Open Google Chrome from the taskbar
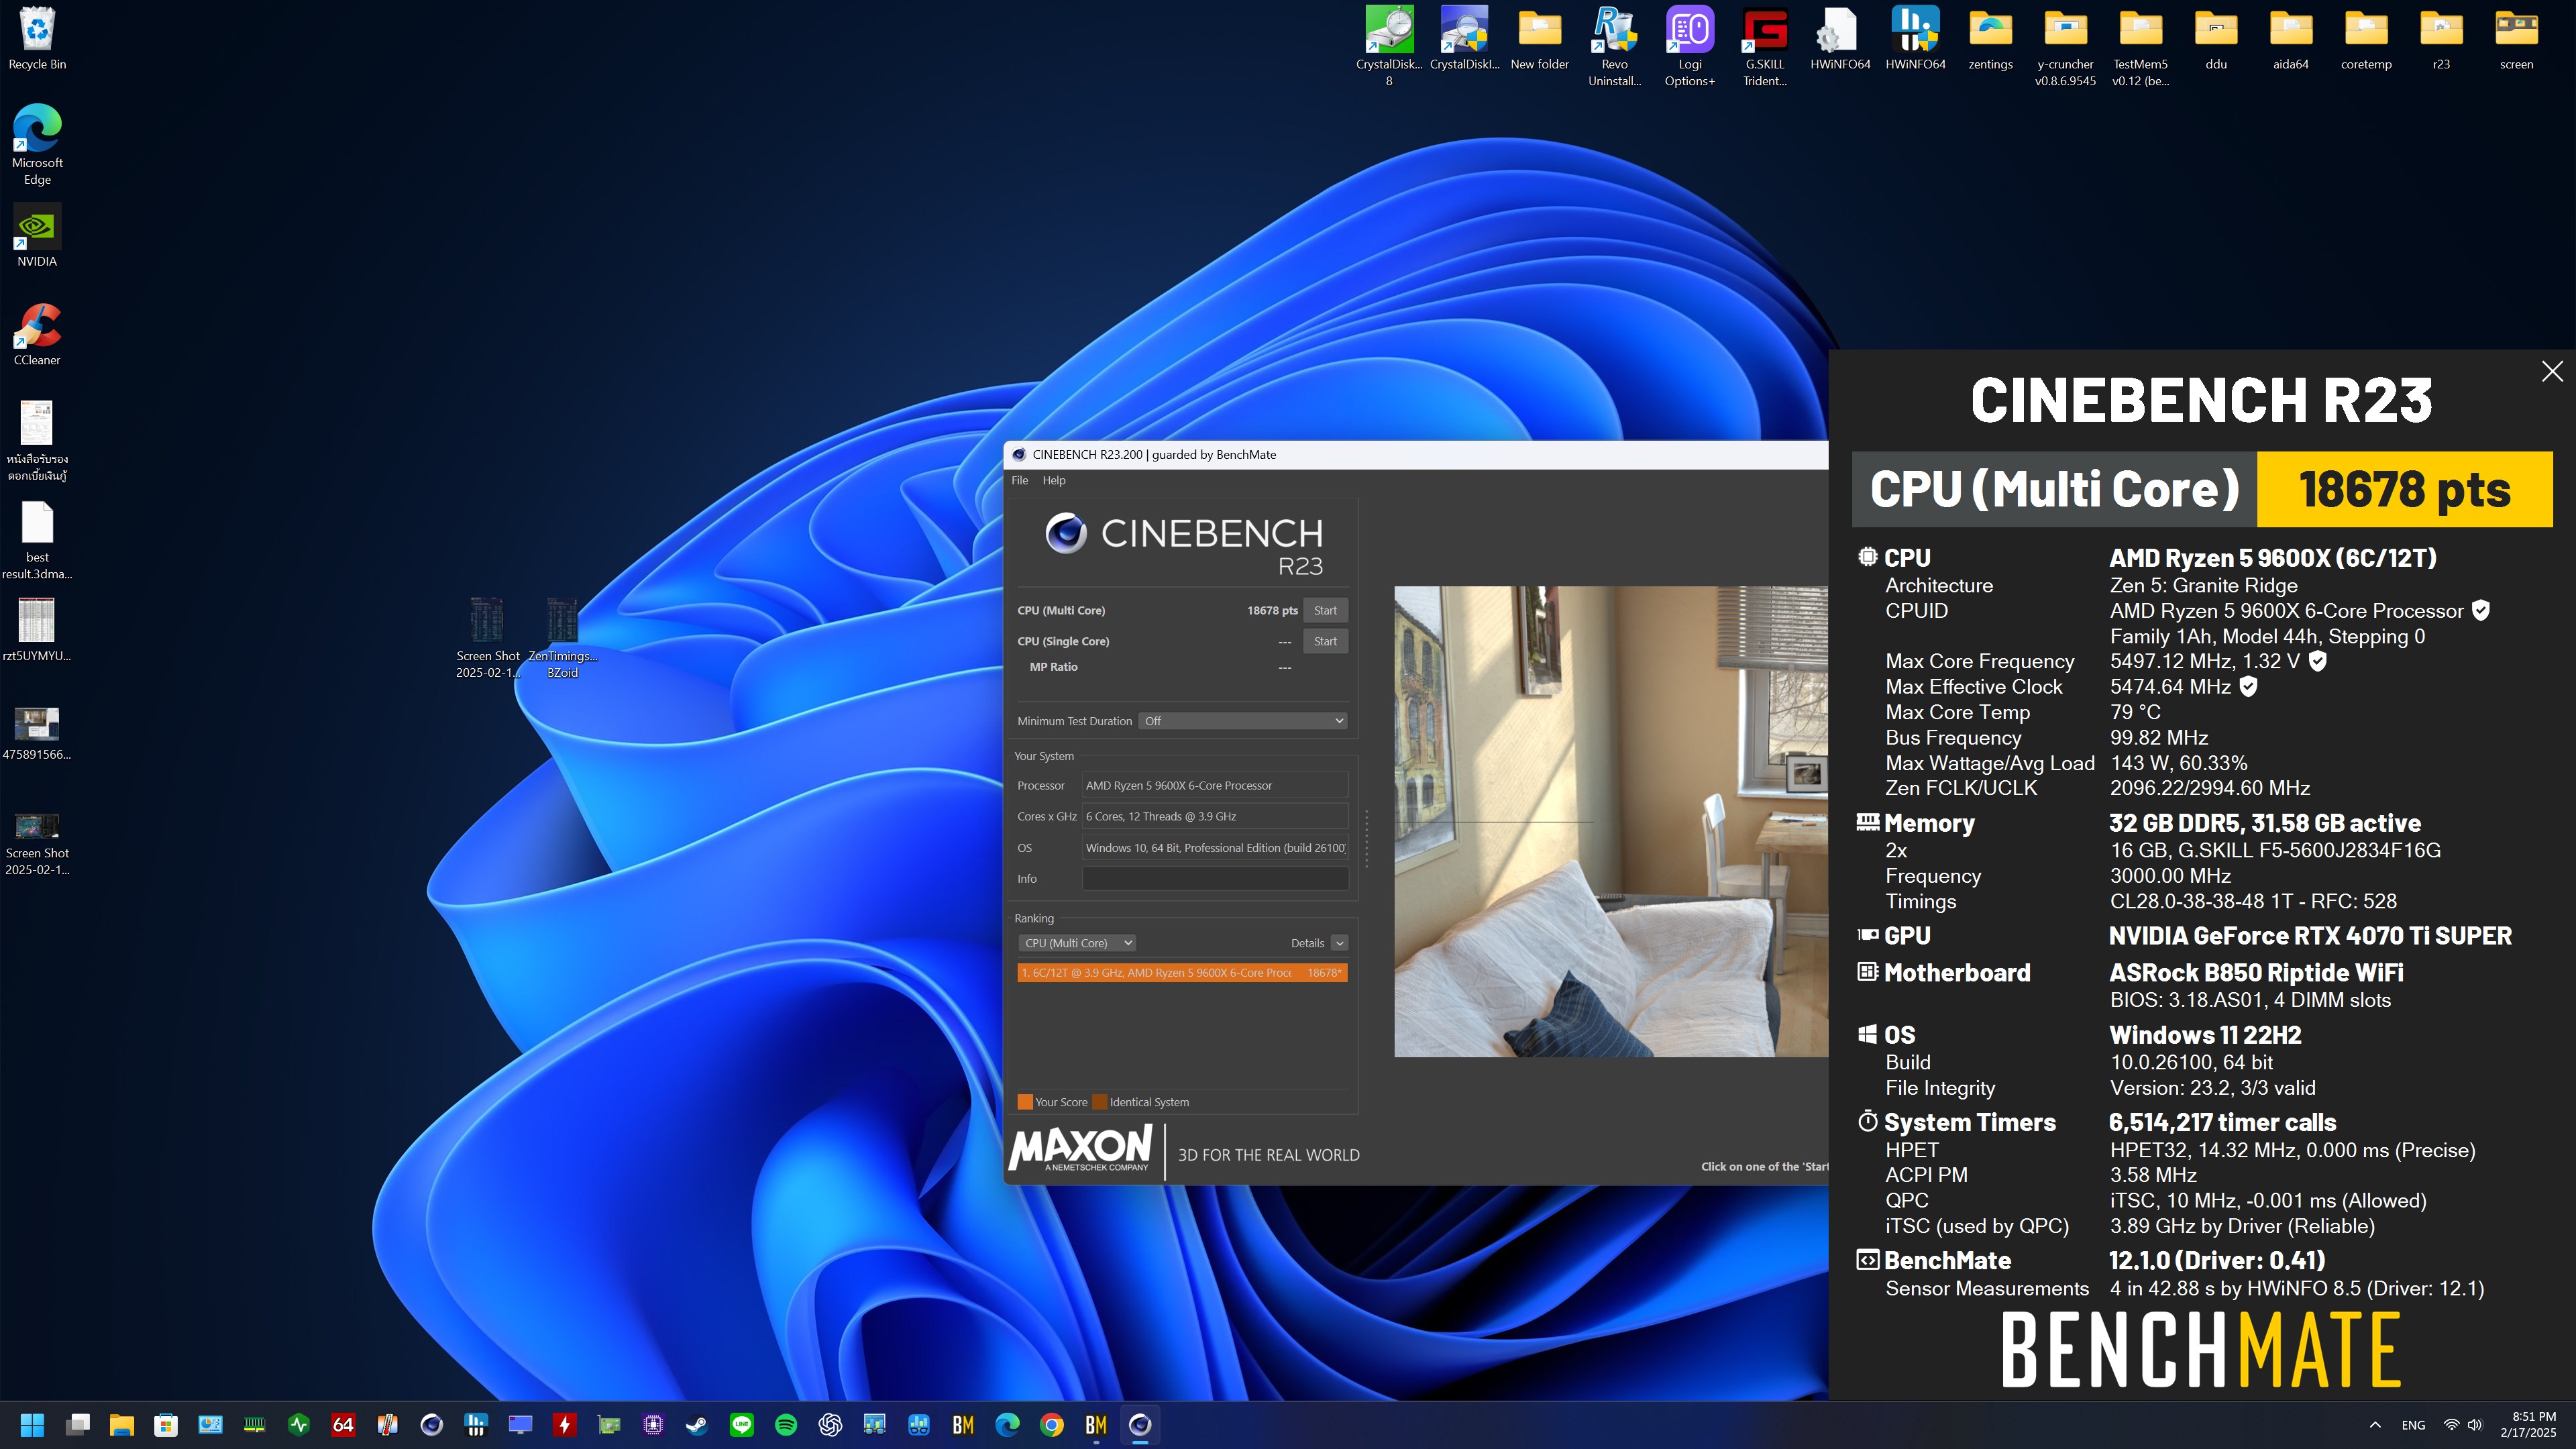The height and width of the screenshot is (1449, 2576). (1051, 1424)
